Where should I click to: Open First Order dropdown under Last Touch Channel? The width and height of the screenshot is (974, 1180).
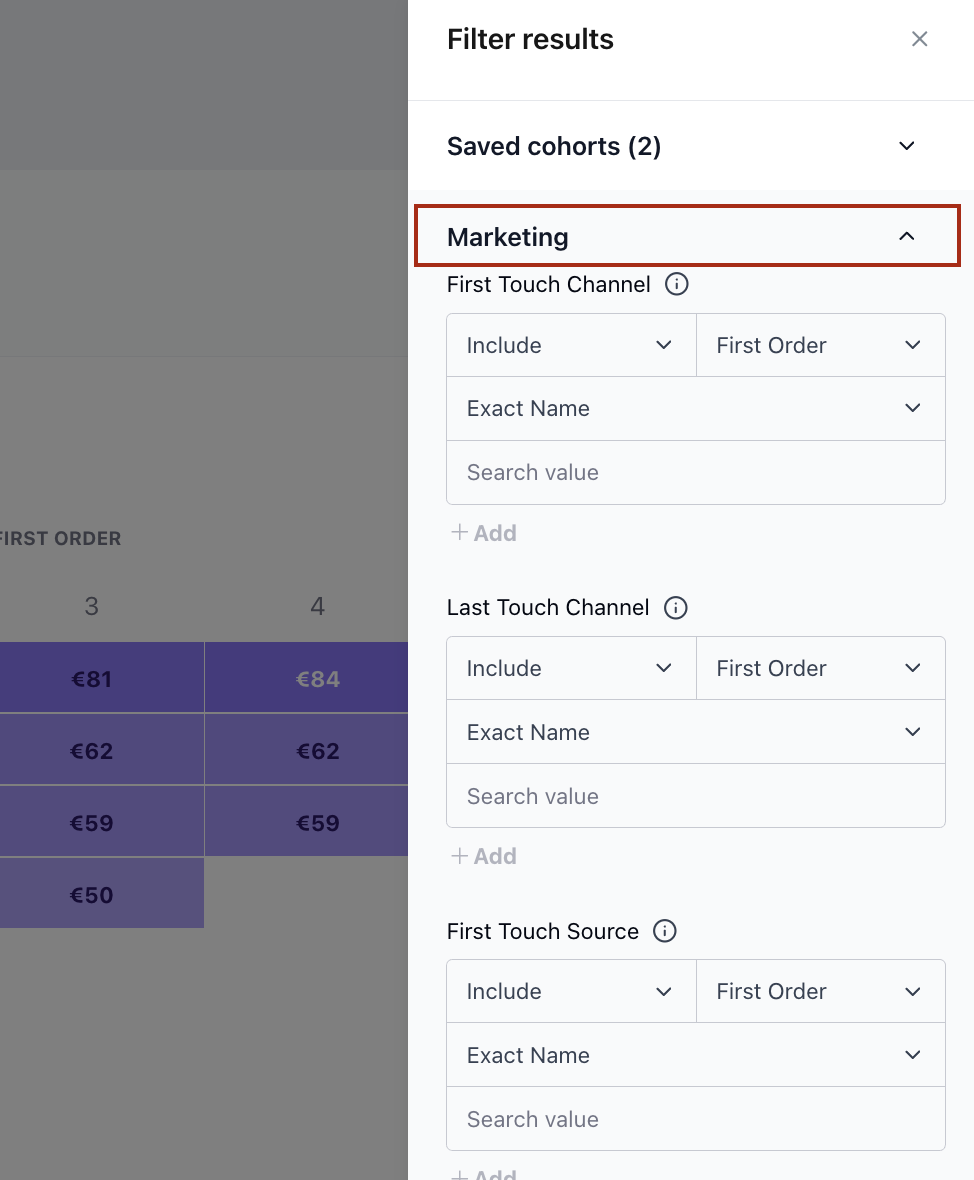(820, 669)
